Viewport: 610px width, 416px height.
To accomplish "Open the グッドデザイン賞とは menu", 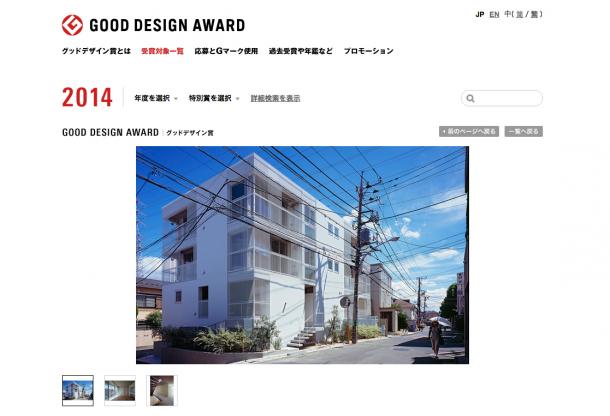I will pos(96,51).
